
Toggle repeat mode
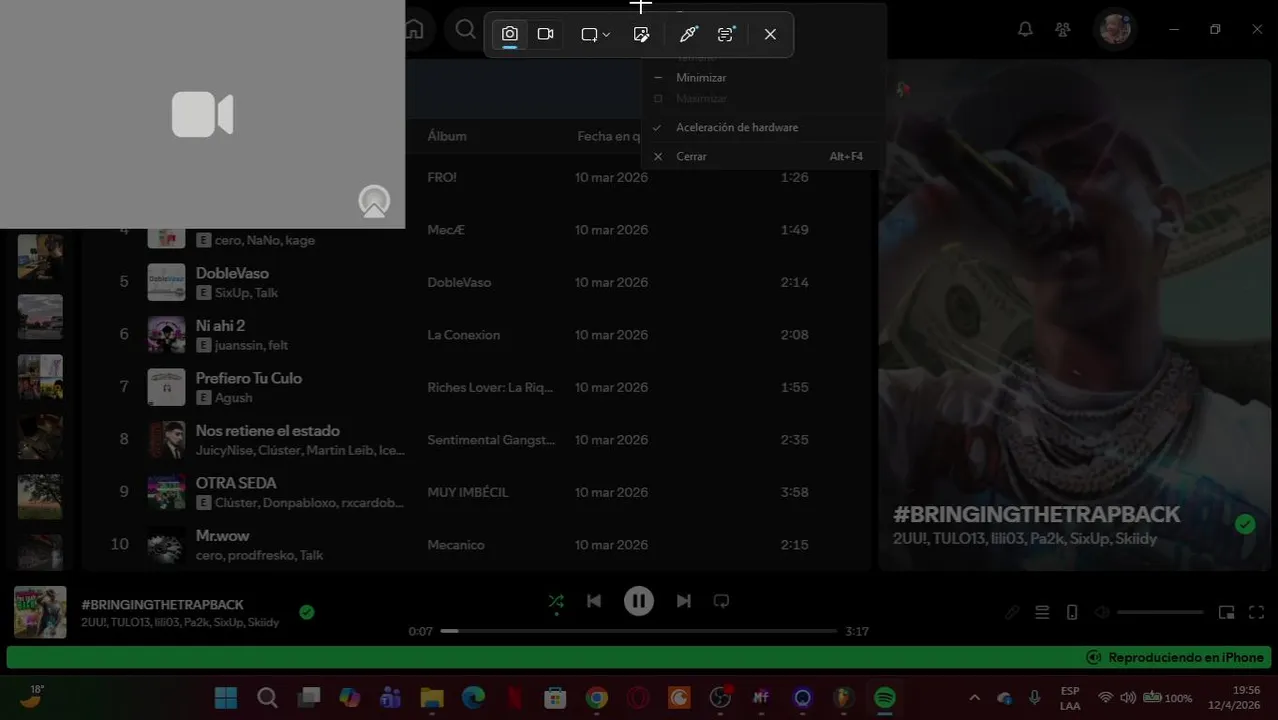click(x=721, y=601)
